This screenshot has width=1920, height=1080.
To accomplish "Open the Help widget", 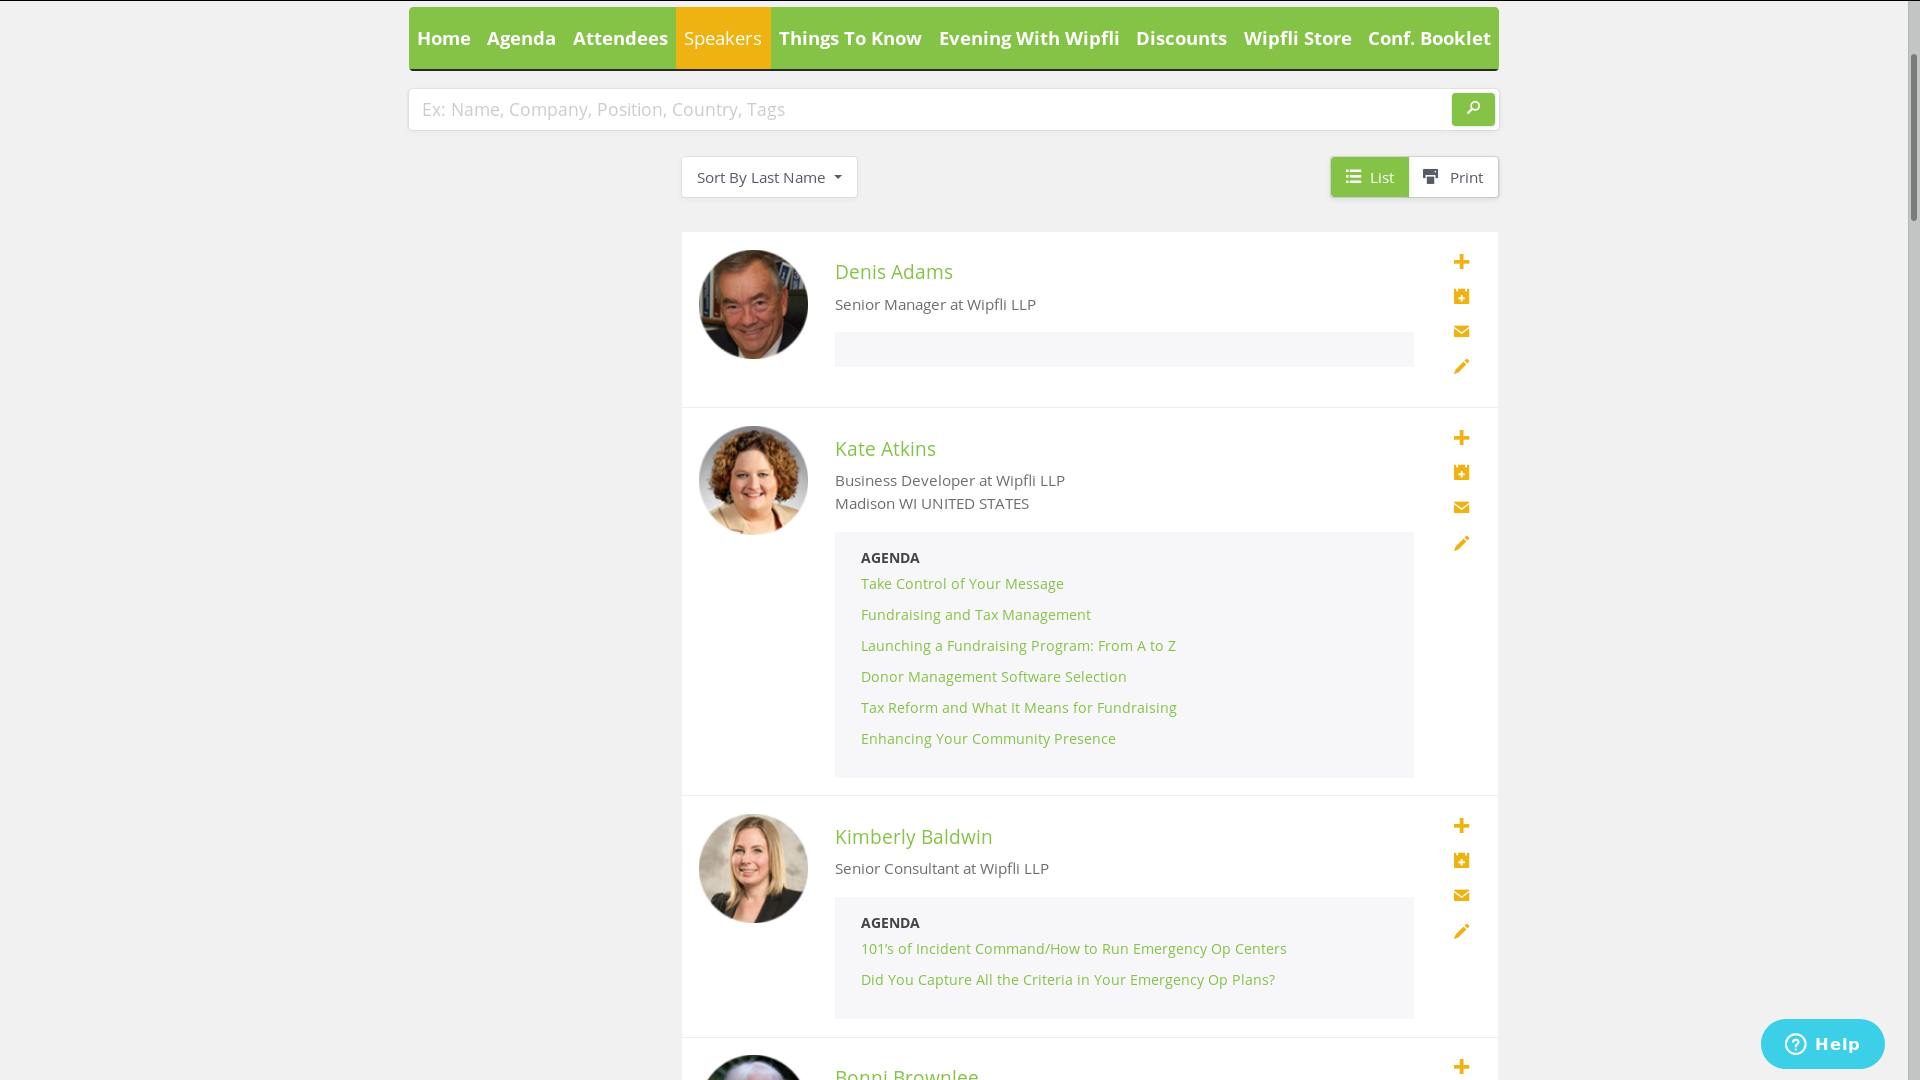I will (1822, 1044).
